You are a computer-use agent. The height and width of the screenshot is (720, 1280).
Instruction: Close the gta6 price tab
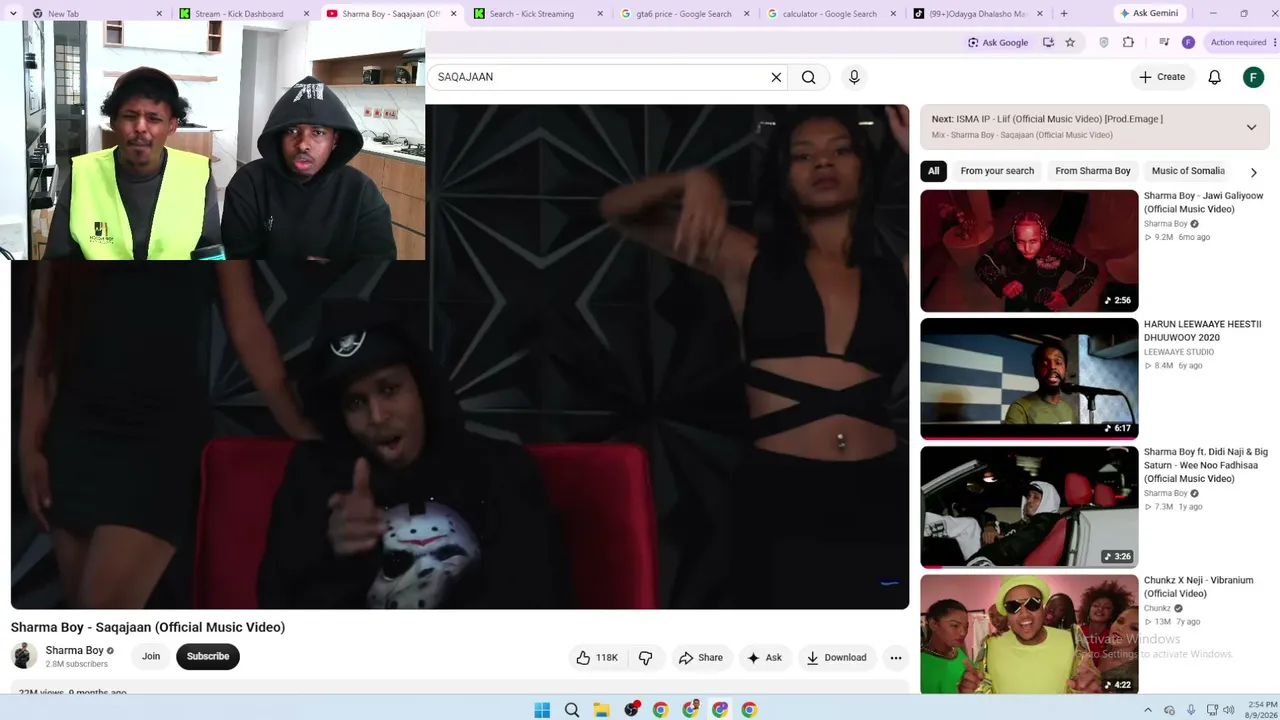point(746,14)
